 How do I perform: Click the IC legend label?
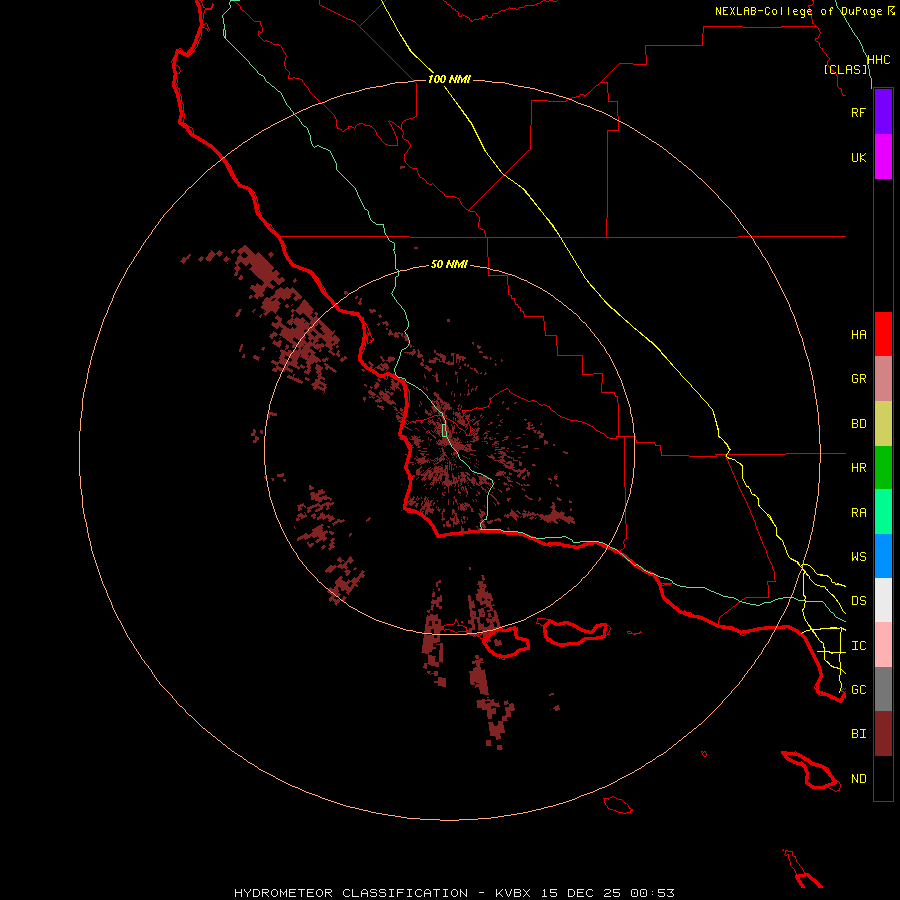point(858,645)
